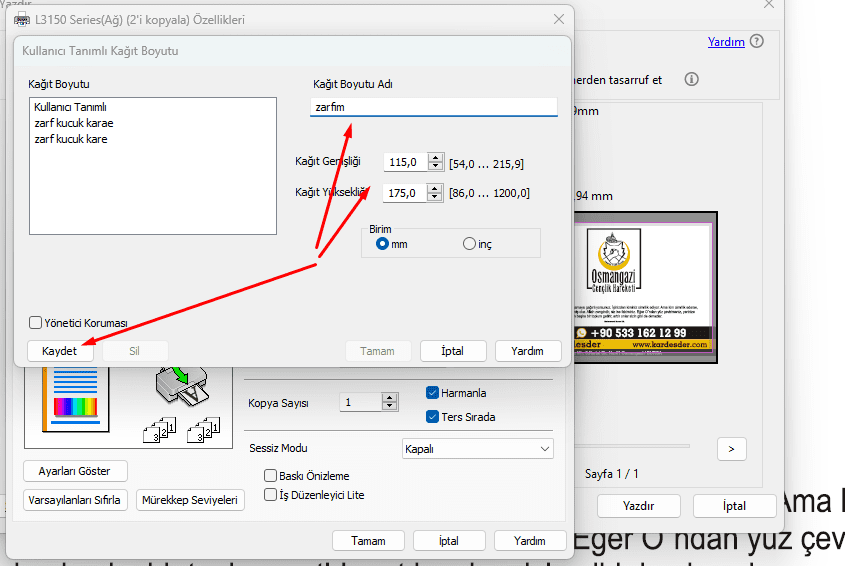Click Yardım at the bottom of the properties window
Image resolution: width=845 pixels, height=566 pixels.
pos(530,541)
